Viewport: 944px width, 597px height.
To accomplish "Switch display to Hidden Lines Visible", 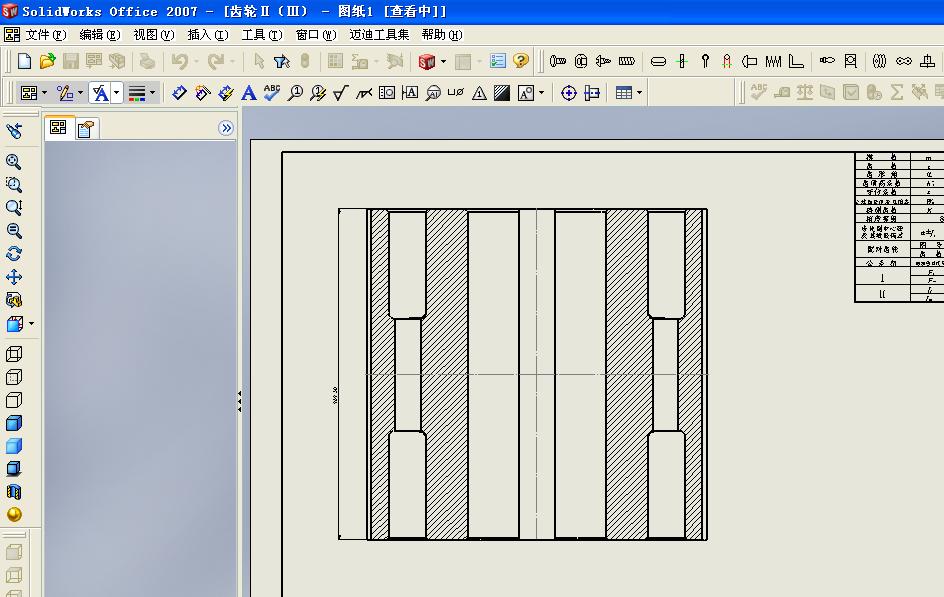I will click(14, 377).
